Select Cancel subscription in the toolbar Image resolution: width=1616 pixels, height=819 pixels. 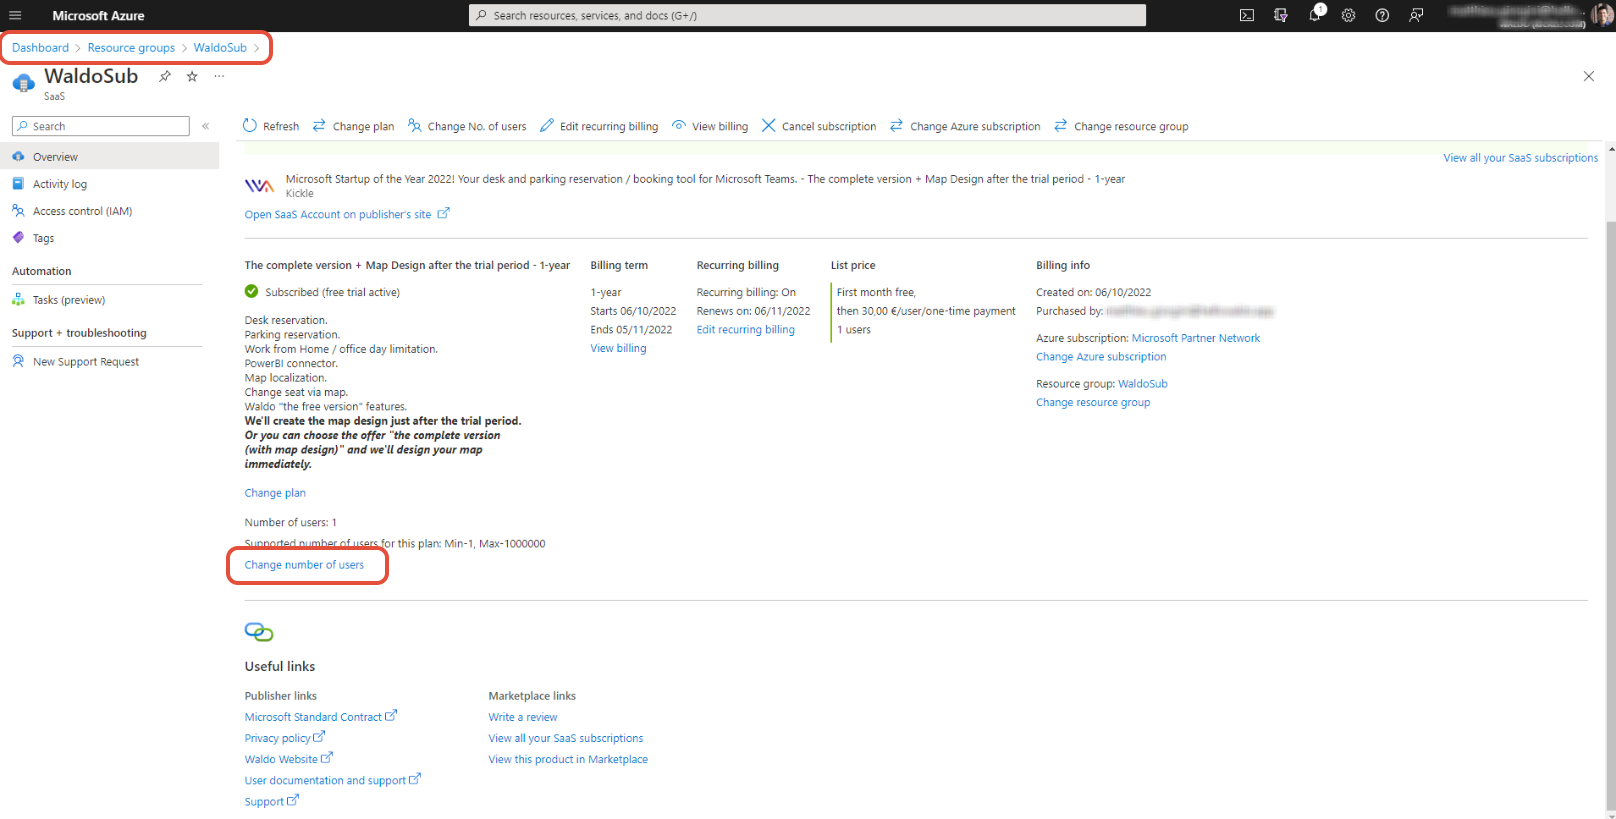pos(819,126)
